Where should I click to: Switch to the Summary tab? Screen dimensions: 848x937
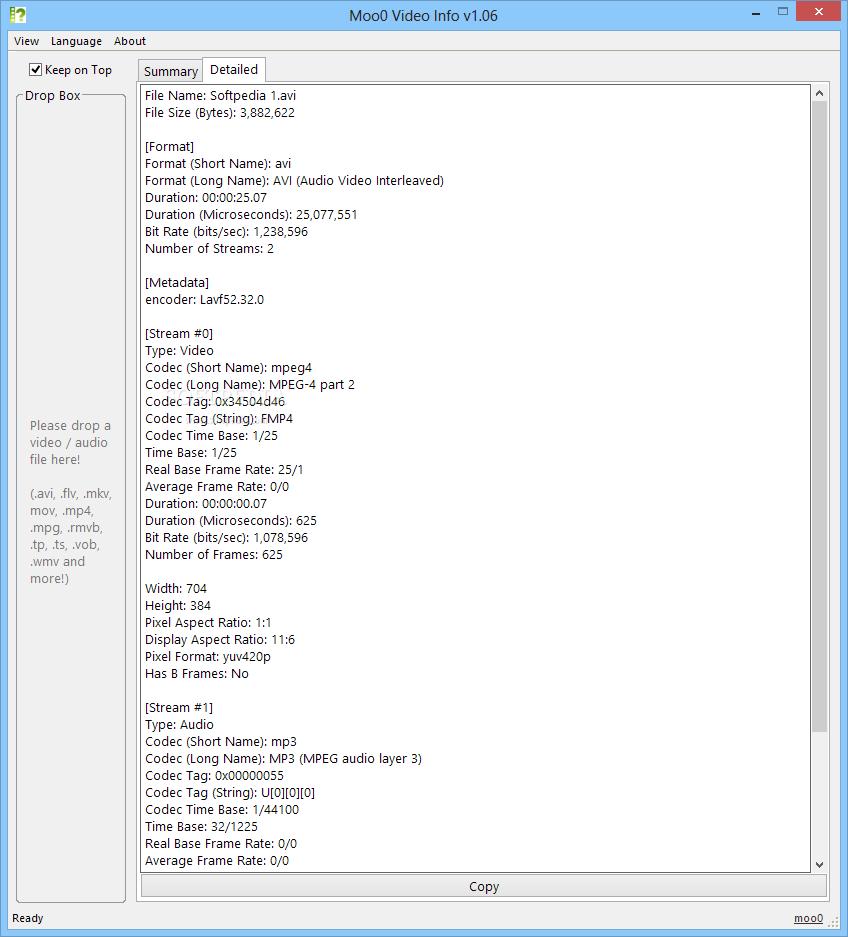tap(170, 71)
